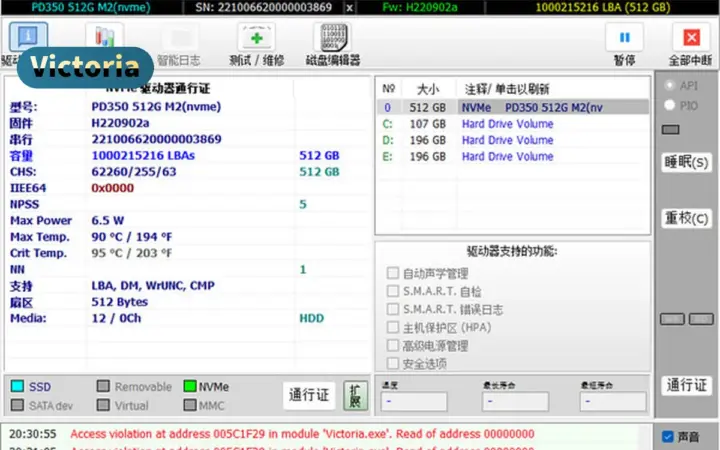Viewport: 720px width, 450px height.
Task: Click the Media value 12 / 0Ch
Action: (x=116, y=318)
